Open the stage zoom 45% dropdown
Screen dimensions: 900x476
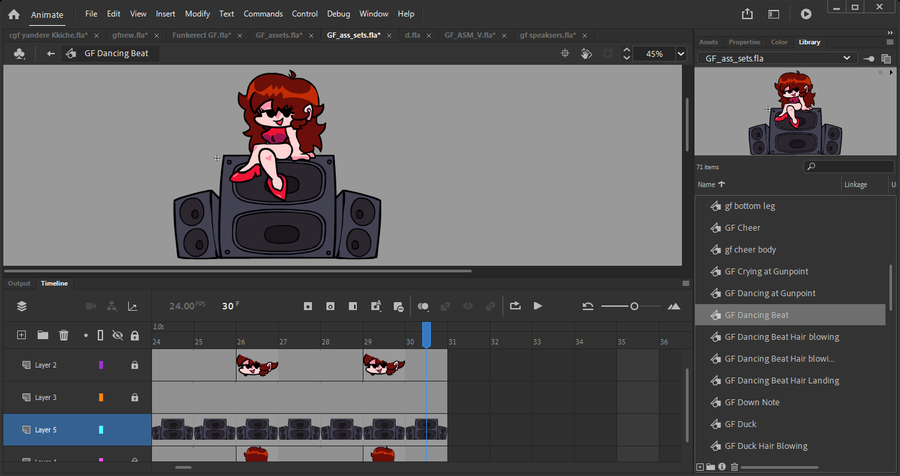click(681, 54)
